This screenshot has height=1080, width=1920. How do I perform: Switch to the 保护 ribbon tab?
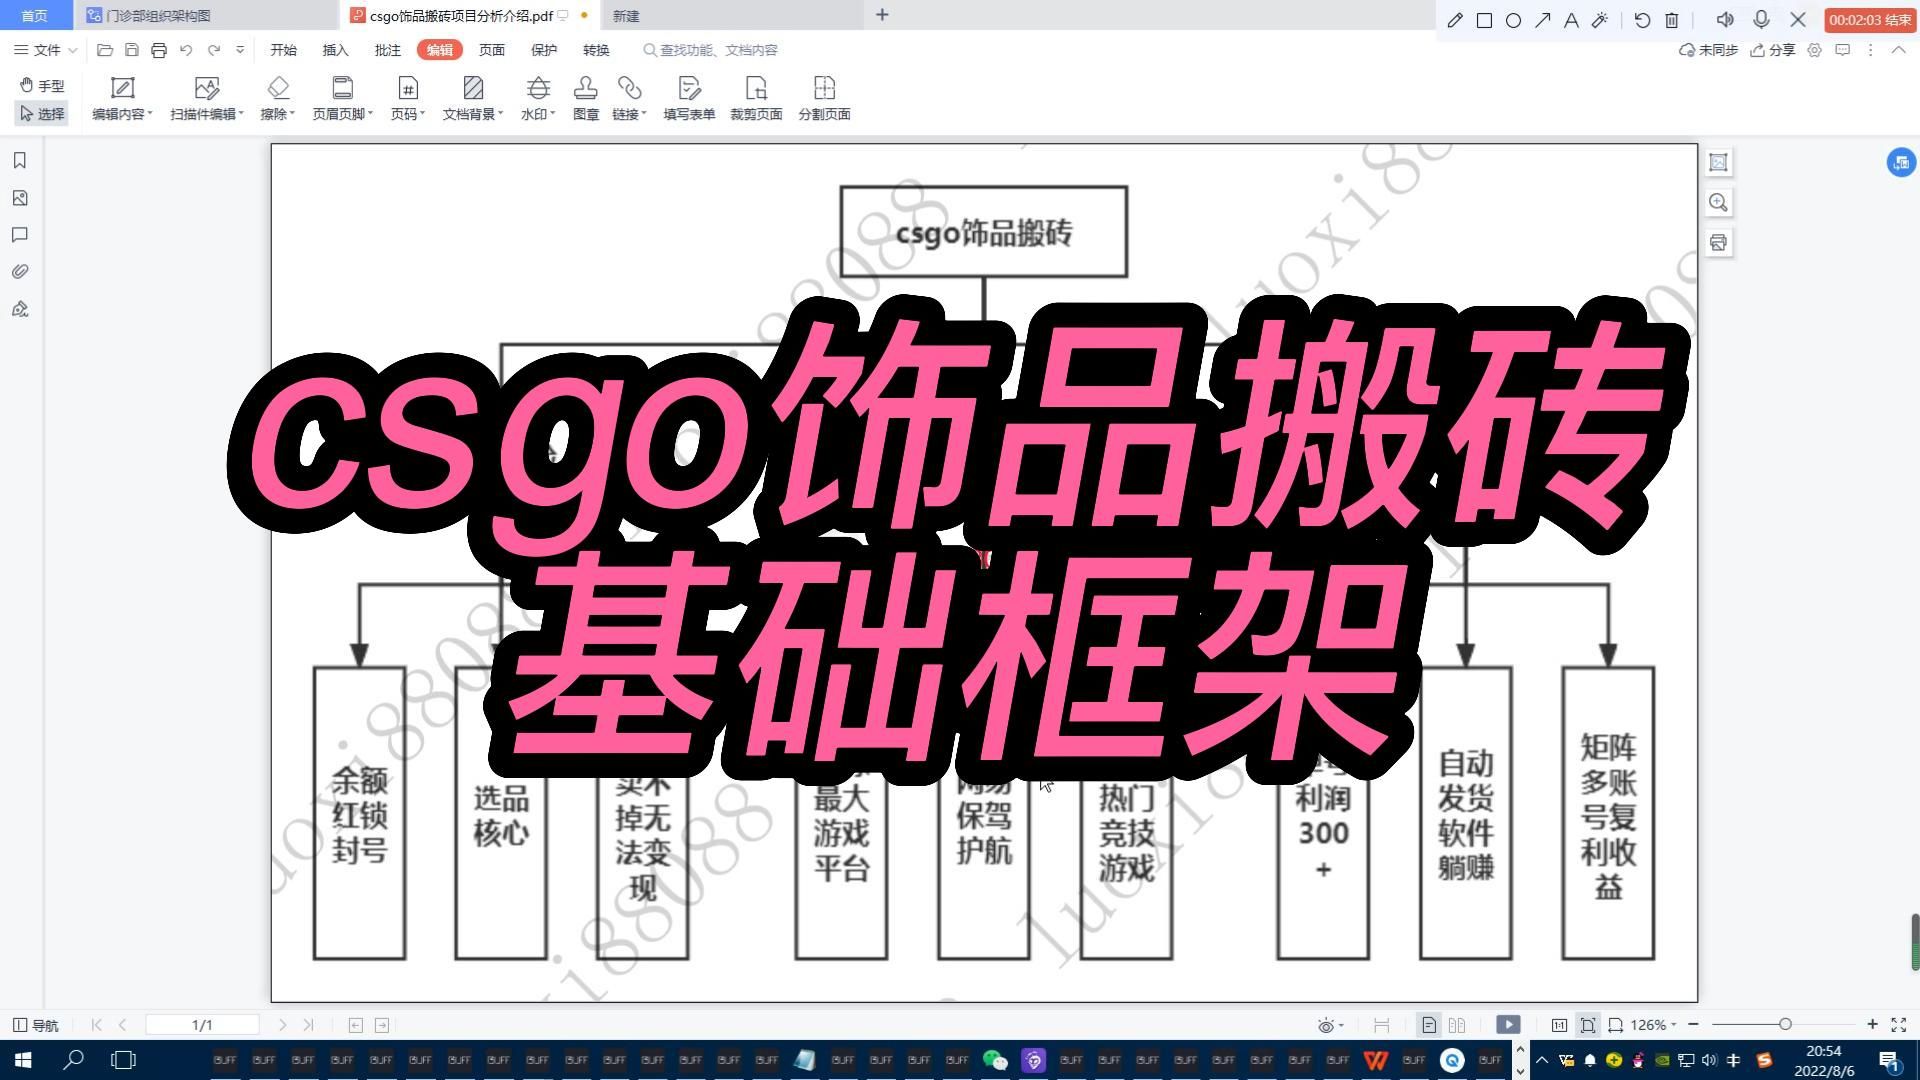click(x=543, y=50)
